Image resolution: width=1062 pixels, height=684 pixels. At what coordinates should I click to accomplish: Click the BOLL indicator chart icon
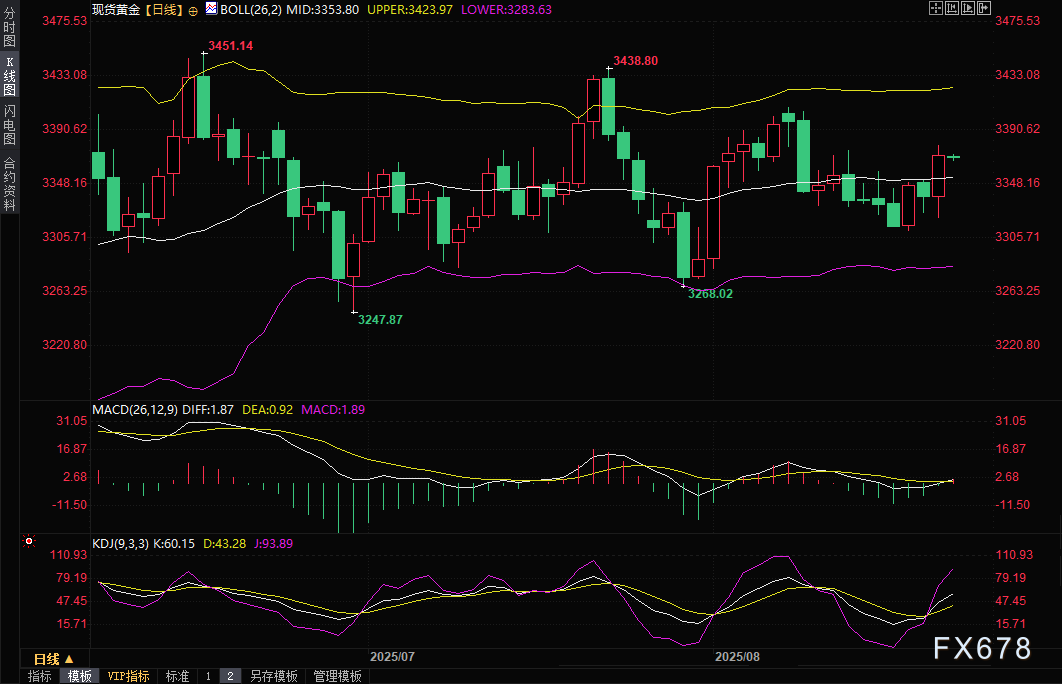click(x=209, y=9)
